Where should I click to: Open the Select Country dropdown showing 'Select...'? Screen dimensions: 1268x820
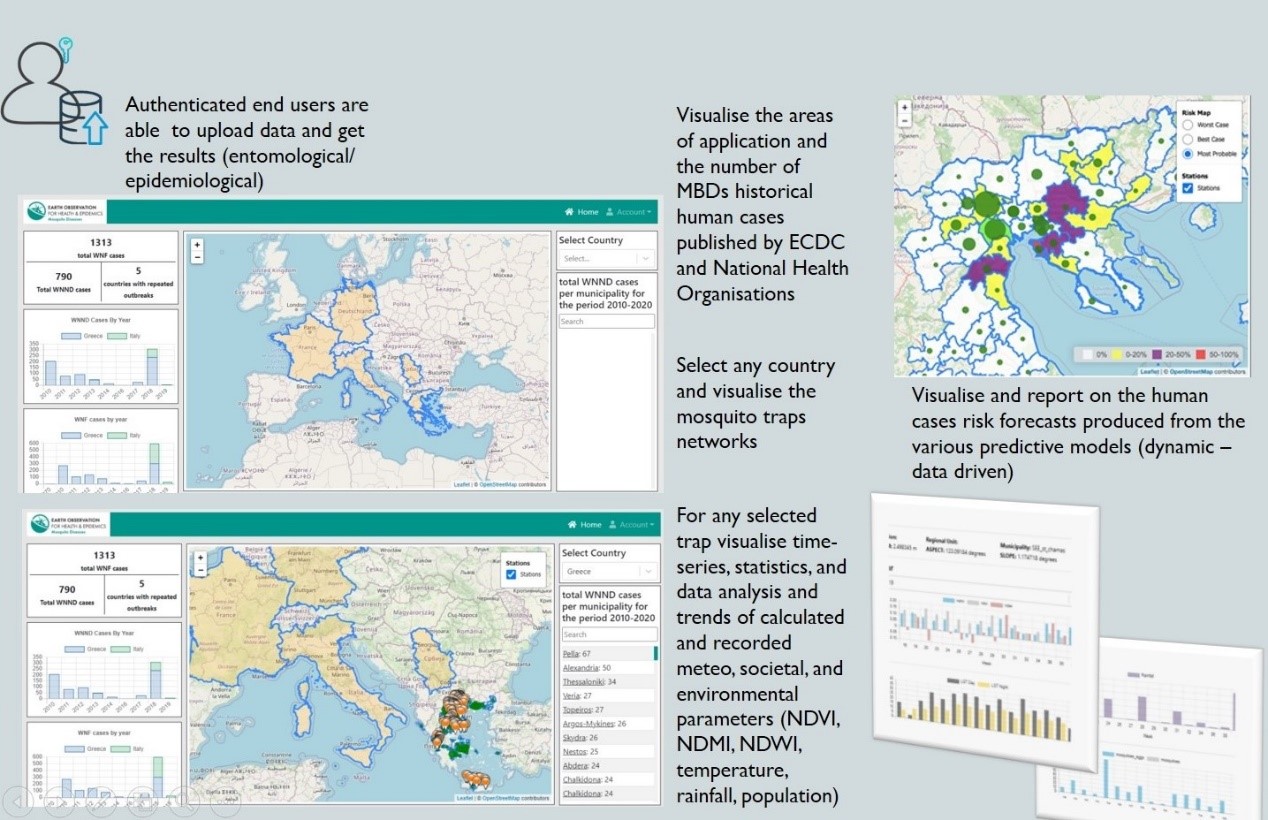point(606,258)
